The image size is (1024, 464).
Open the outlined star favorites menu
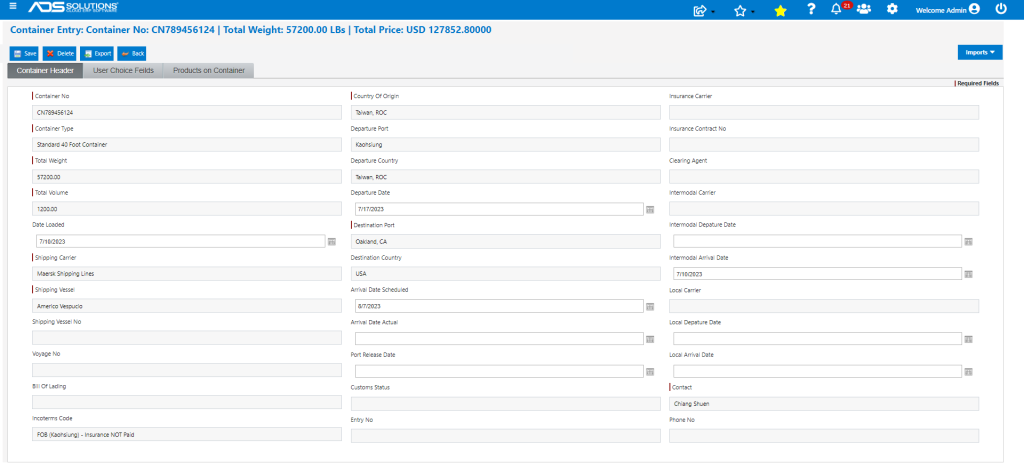point(740,10)
